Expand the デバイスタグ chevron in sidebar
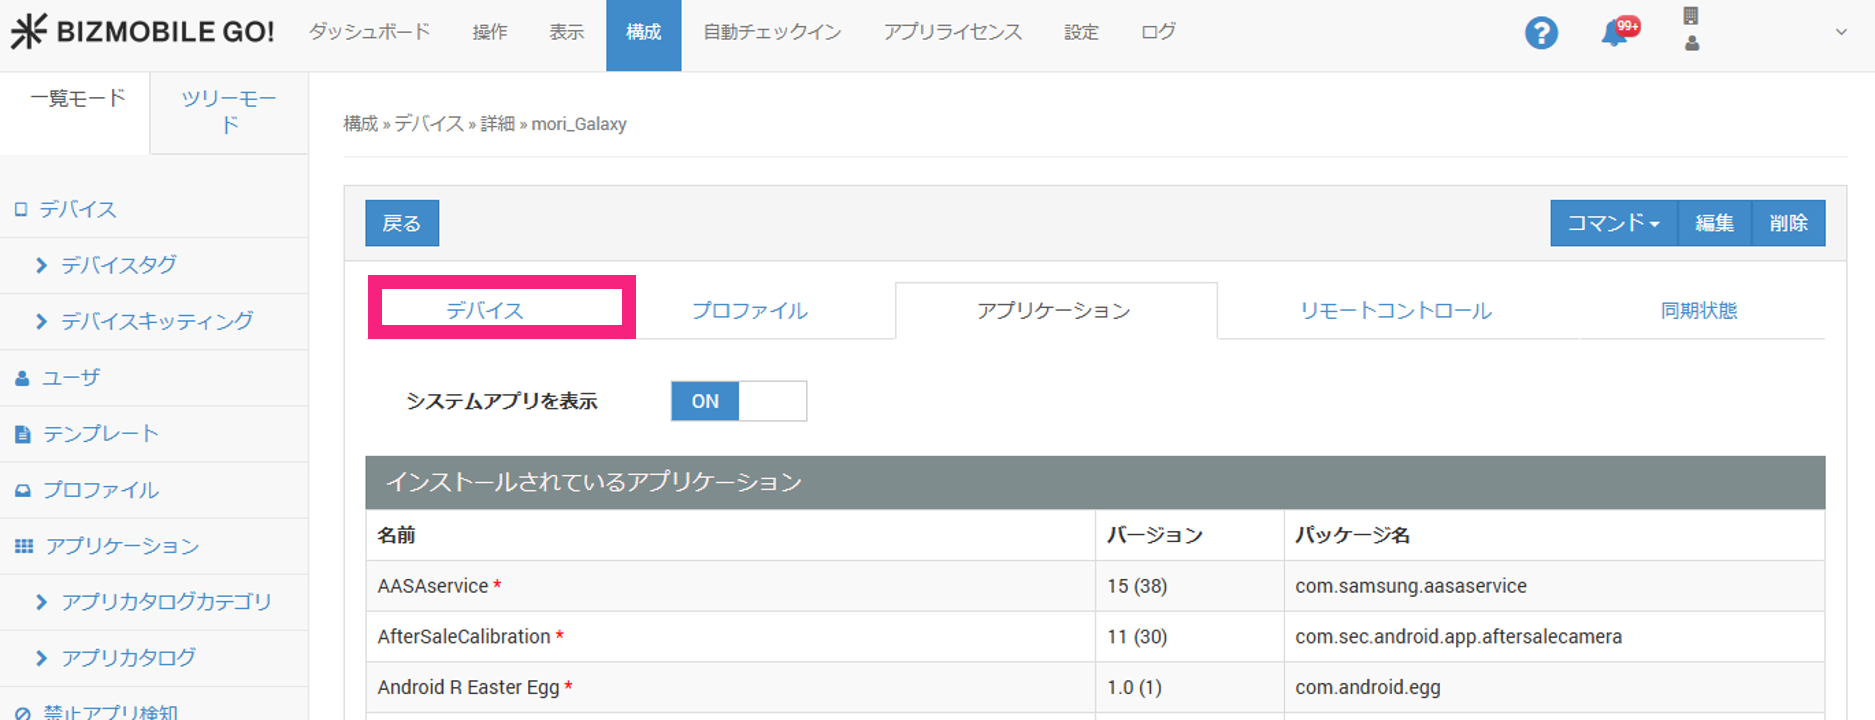 click(x=41, y=265)
